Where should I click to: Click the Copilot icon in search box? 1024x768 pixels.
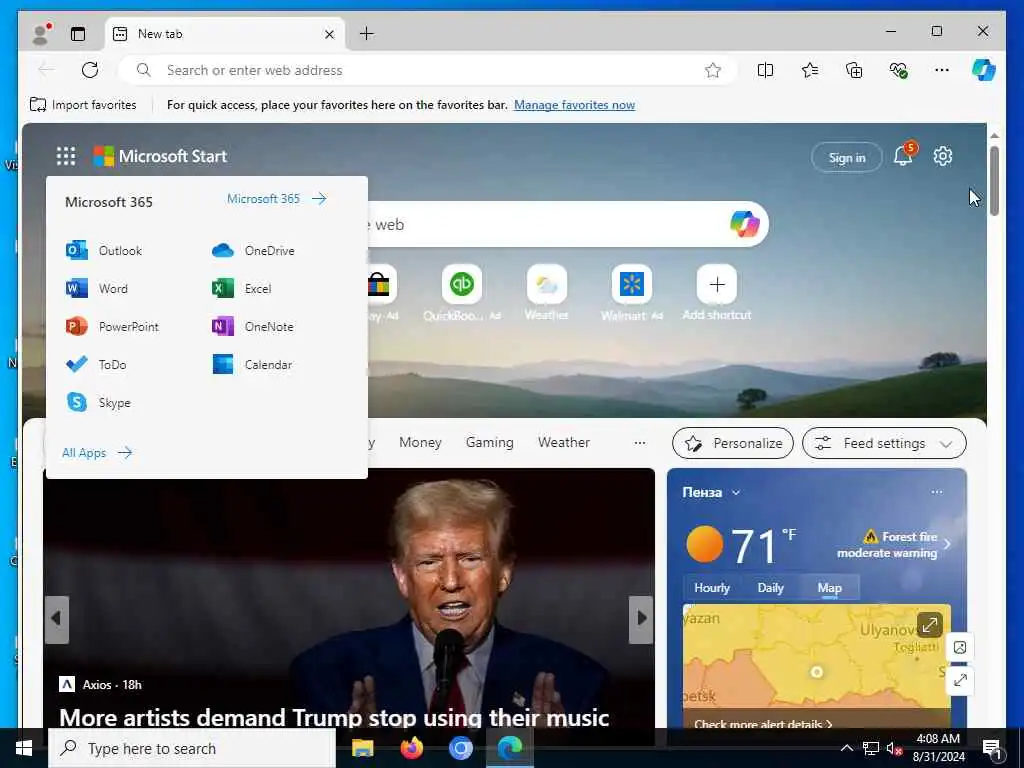tap(744, 224)
